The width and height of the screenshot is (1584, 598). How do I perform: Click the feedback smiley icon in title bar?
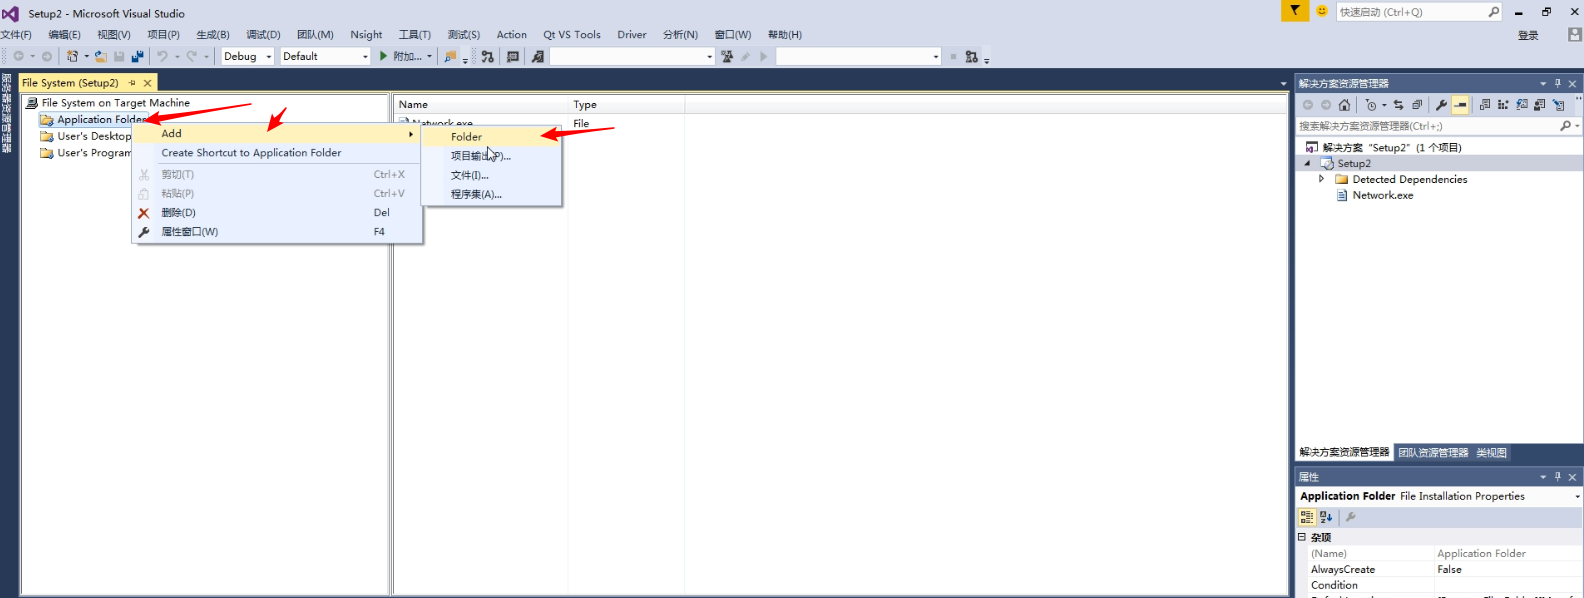1321,11
